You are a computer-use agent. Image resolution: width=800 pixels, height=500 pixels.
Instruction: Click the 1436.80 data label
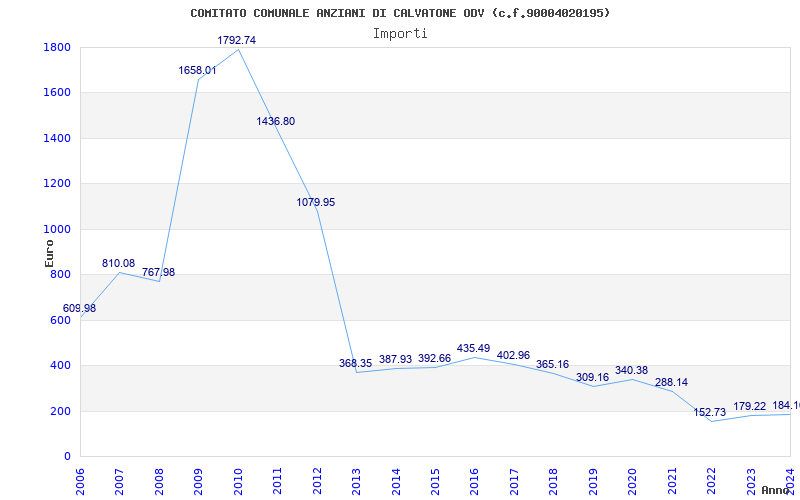tap(276, 121)
